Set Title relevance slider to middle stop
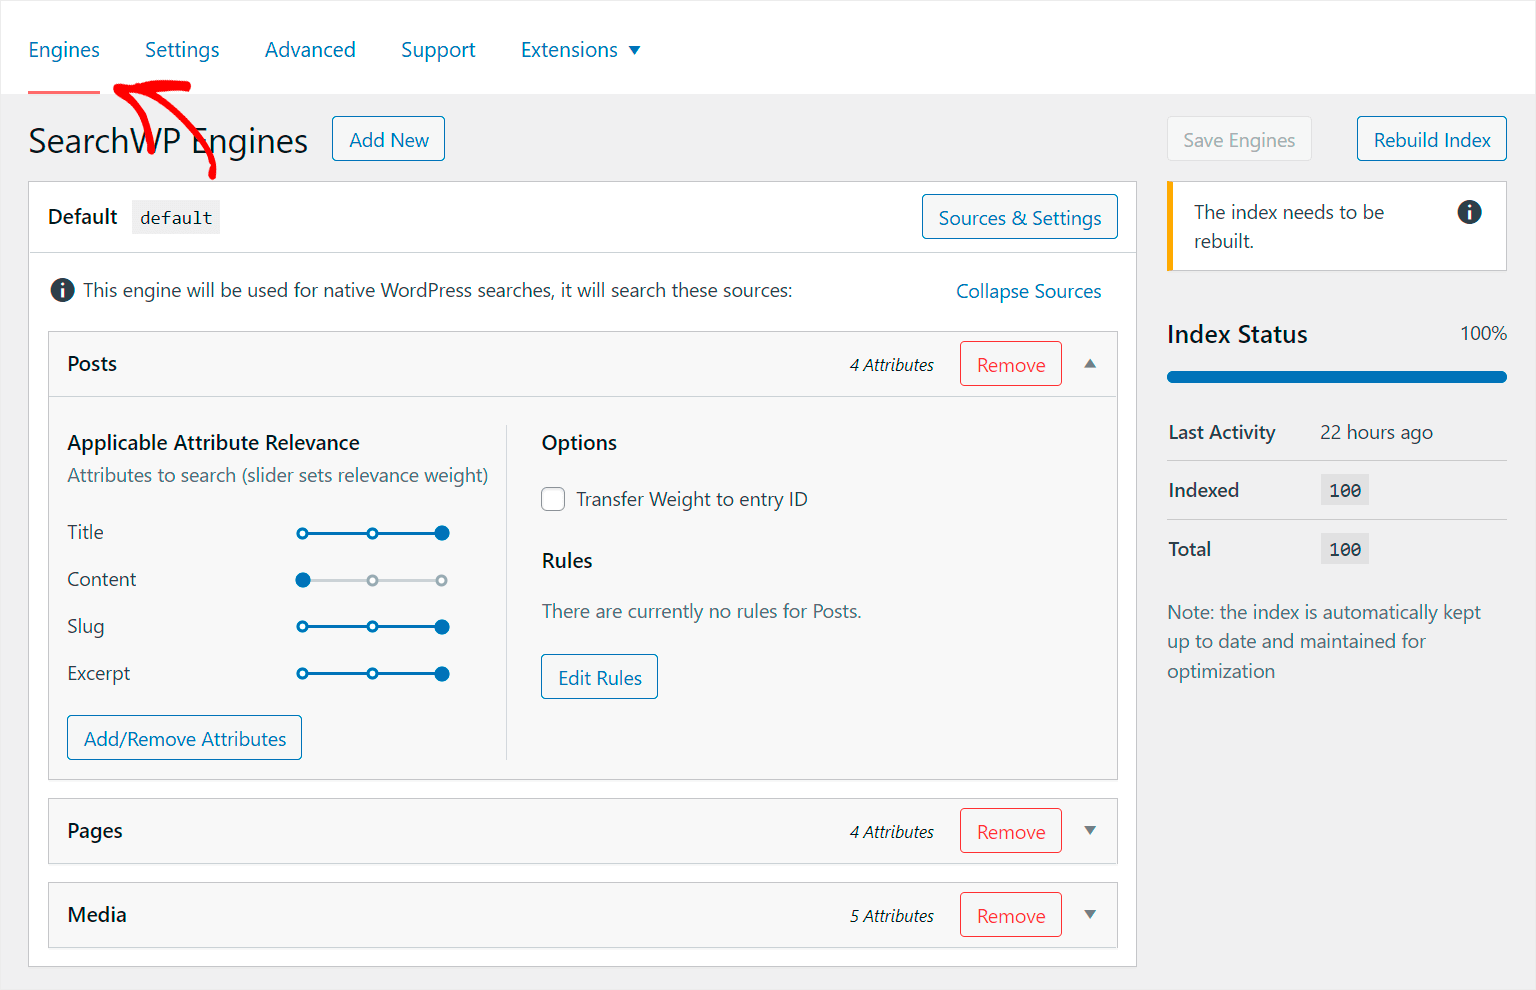 [372, 533]
